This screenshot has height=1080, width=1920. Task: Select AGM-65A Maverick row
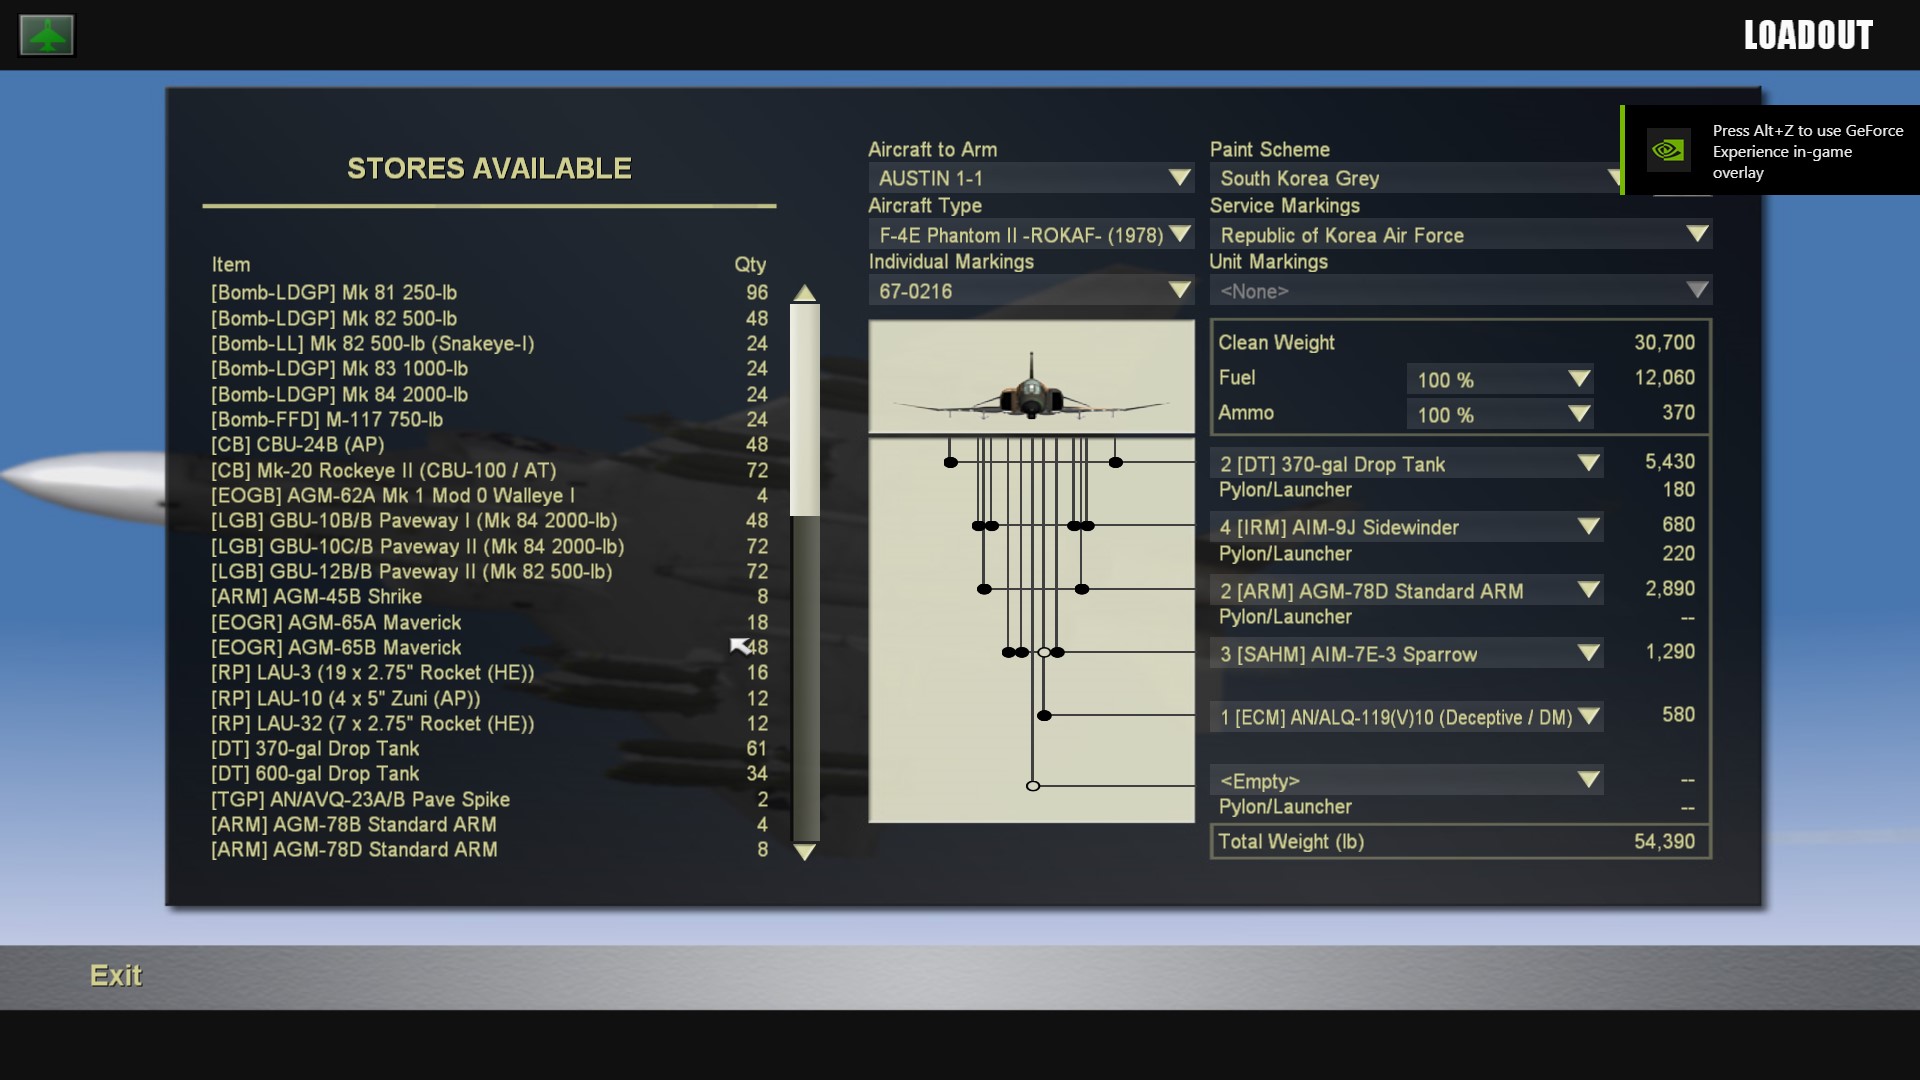(490, 623)
